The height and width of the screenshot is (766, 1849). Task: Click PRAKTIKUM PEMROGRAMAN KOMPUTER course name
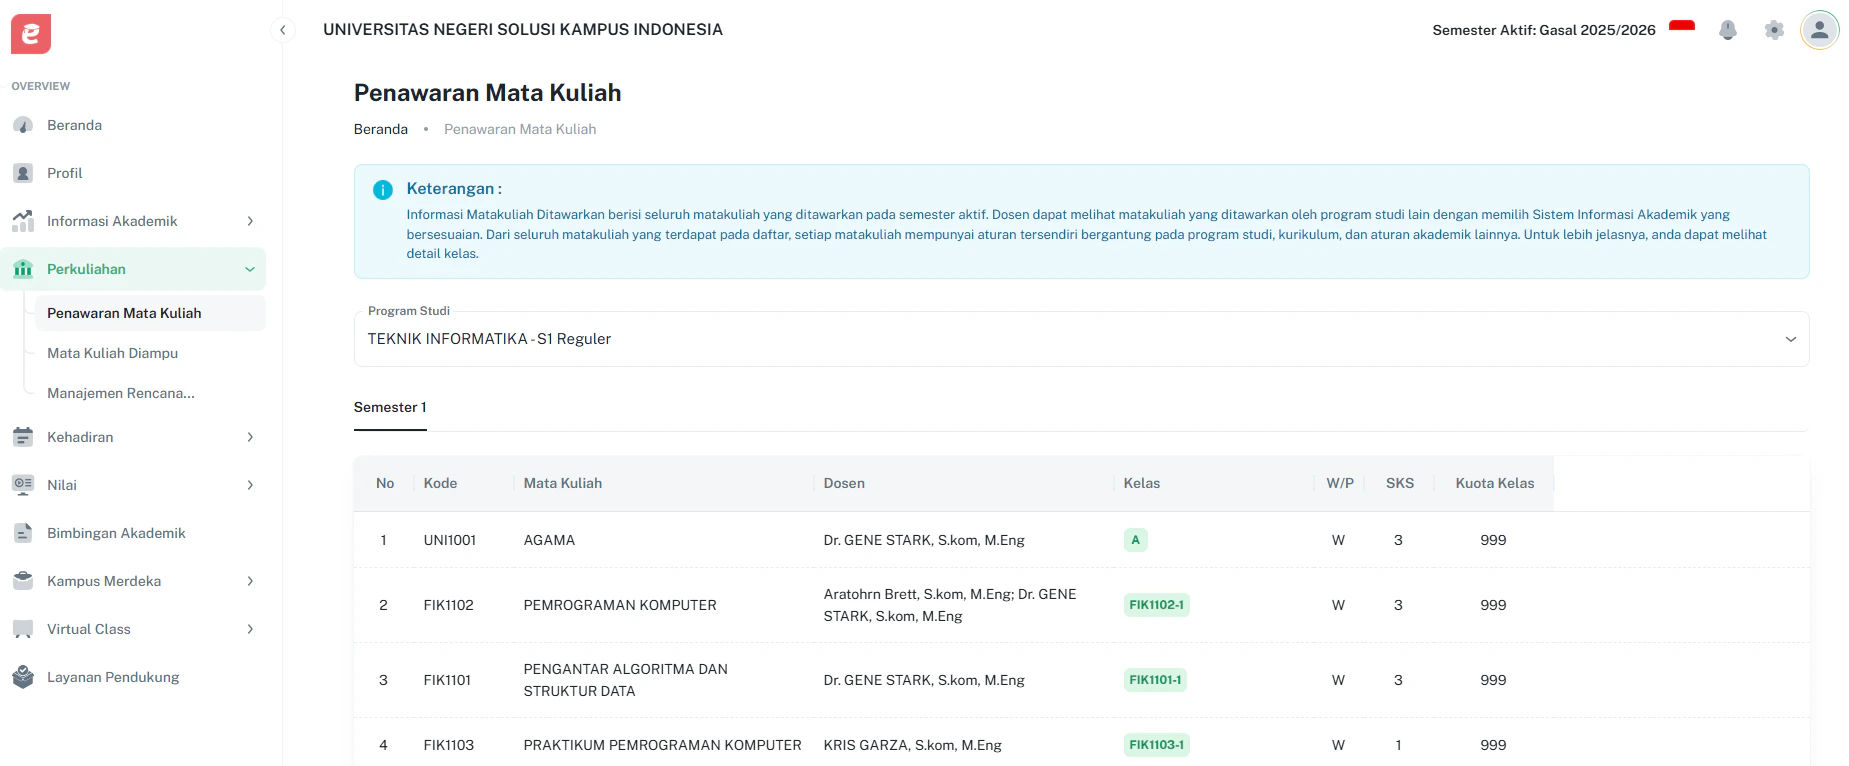pos(663,745)
